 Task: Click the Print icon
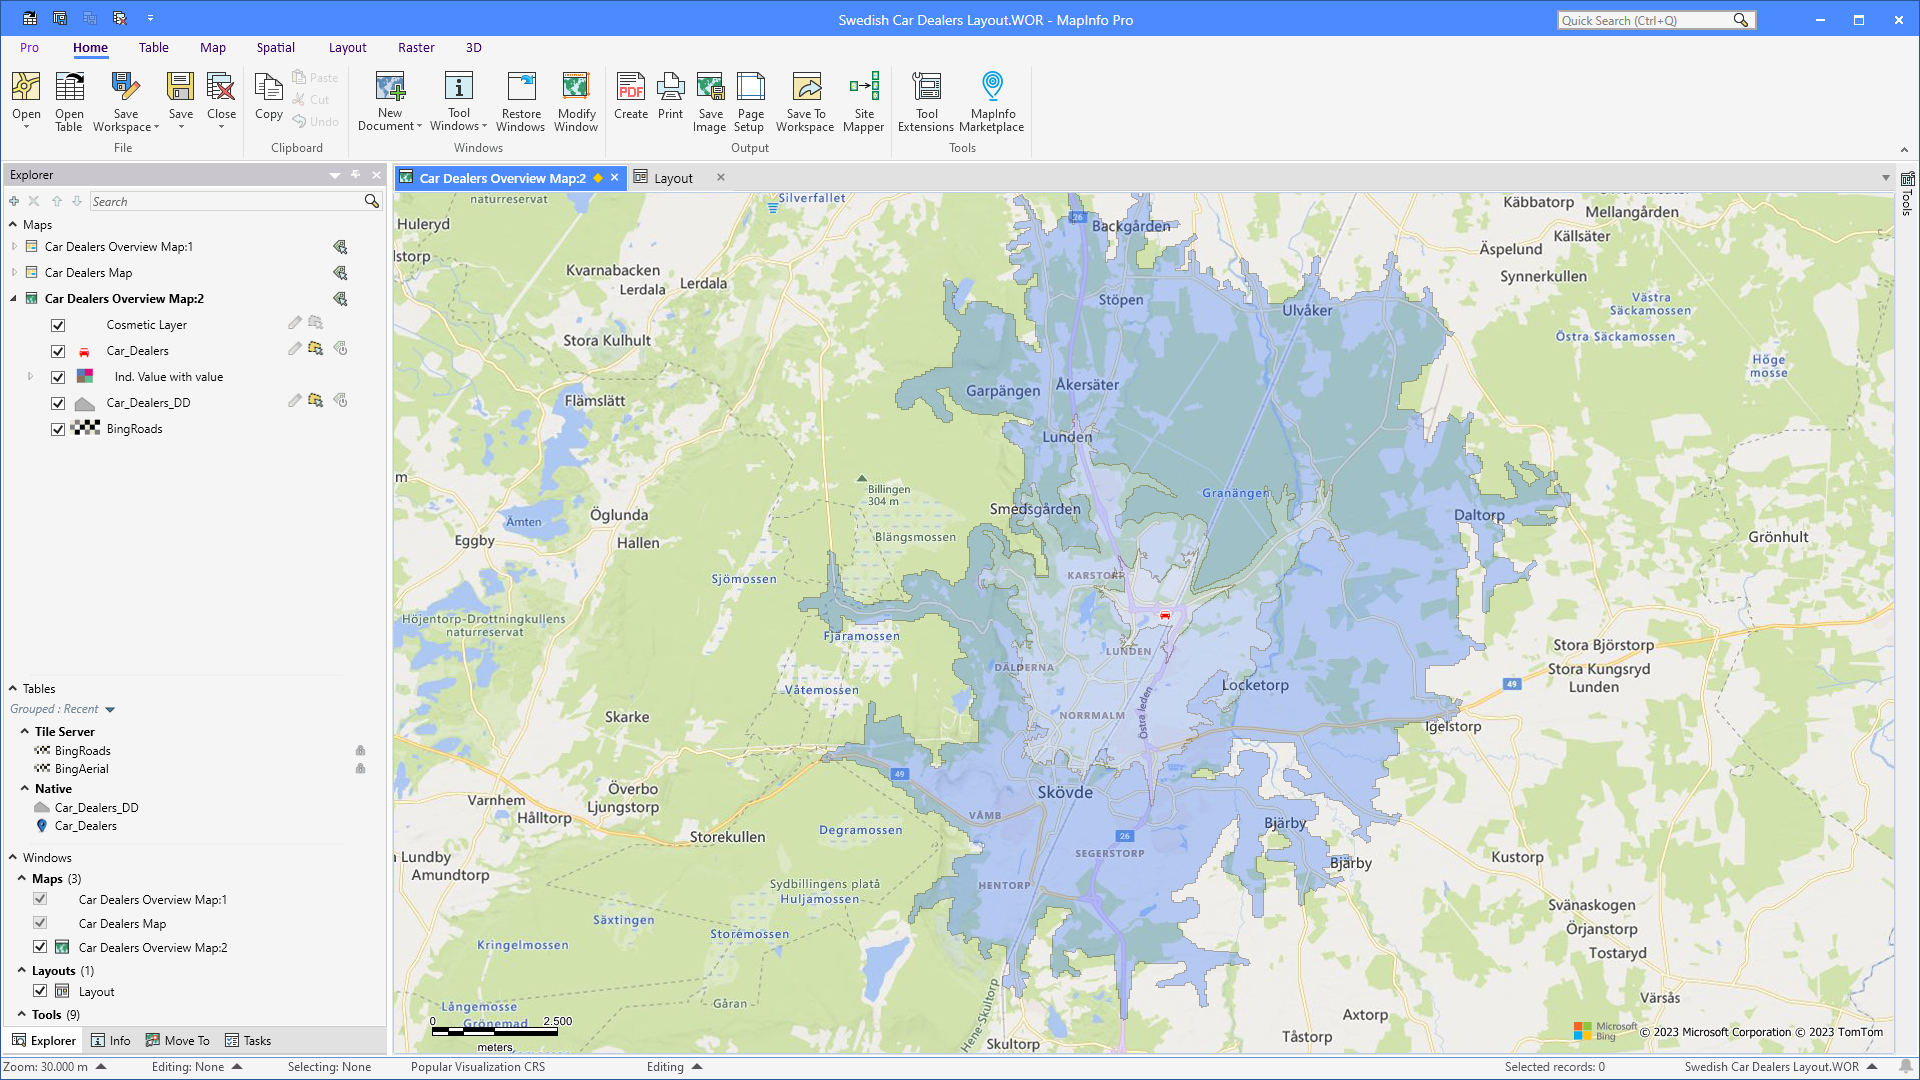[x=671, y=87]
